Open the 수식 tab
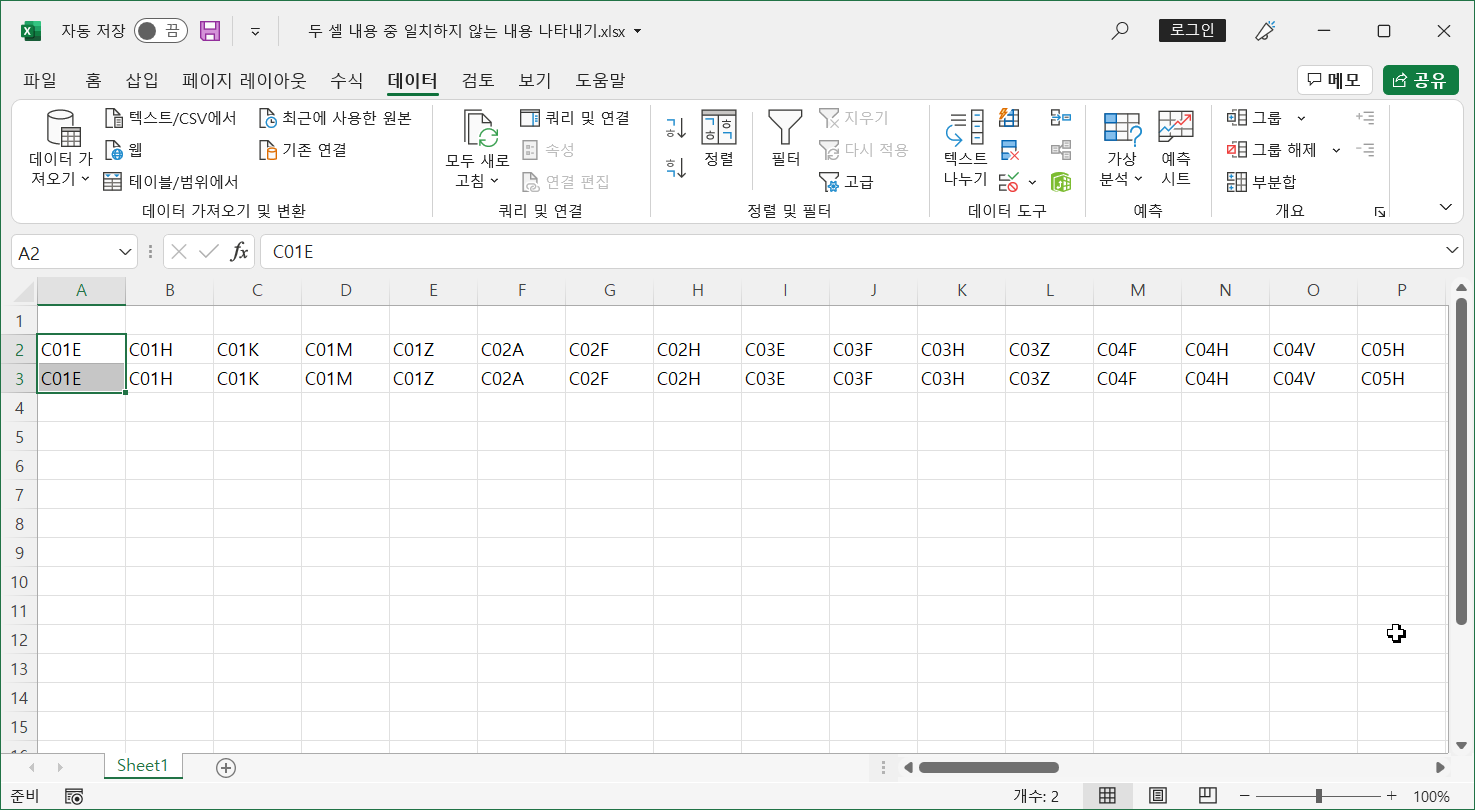 [x=347, y=81]
